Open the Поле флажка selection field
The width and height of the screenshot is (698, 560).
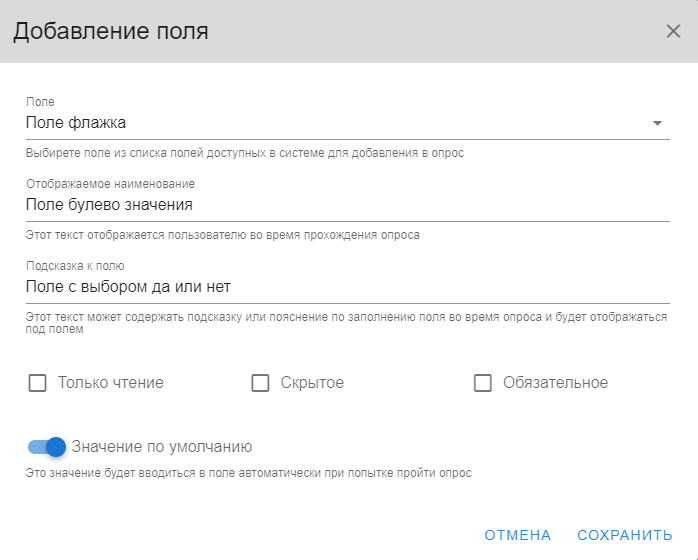(348, 123)
